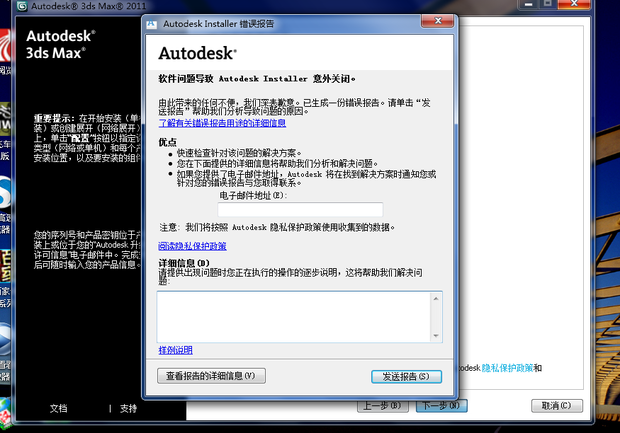Open the read privacy policy (阅读隐私保护政策) link
Screen dimensions: 620x433
(x=192, y=246)
